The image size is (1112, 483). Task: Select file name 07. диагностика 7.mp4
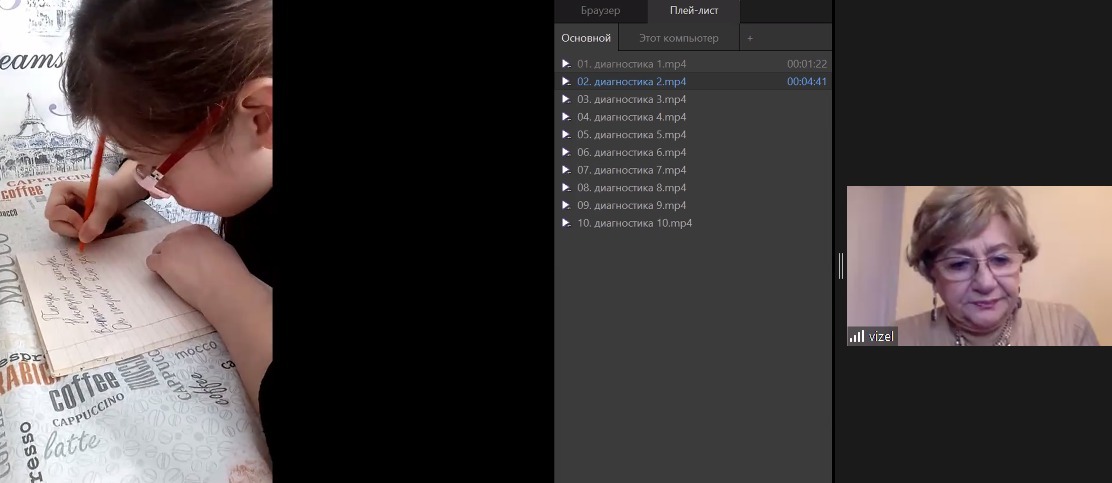631,170
